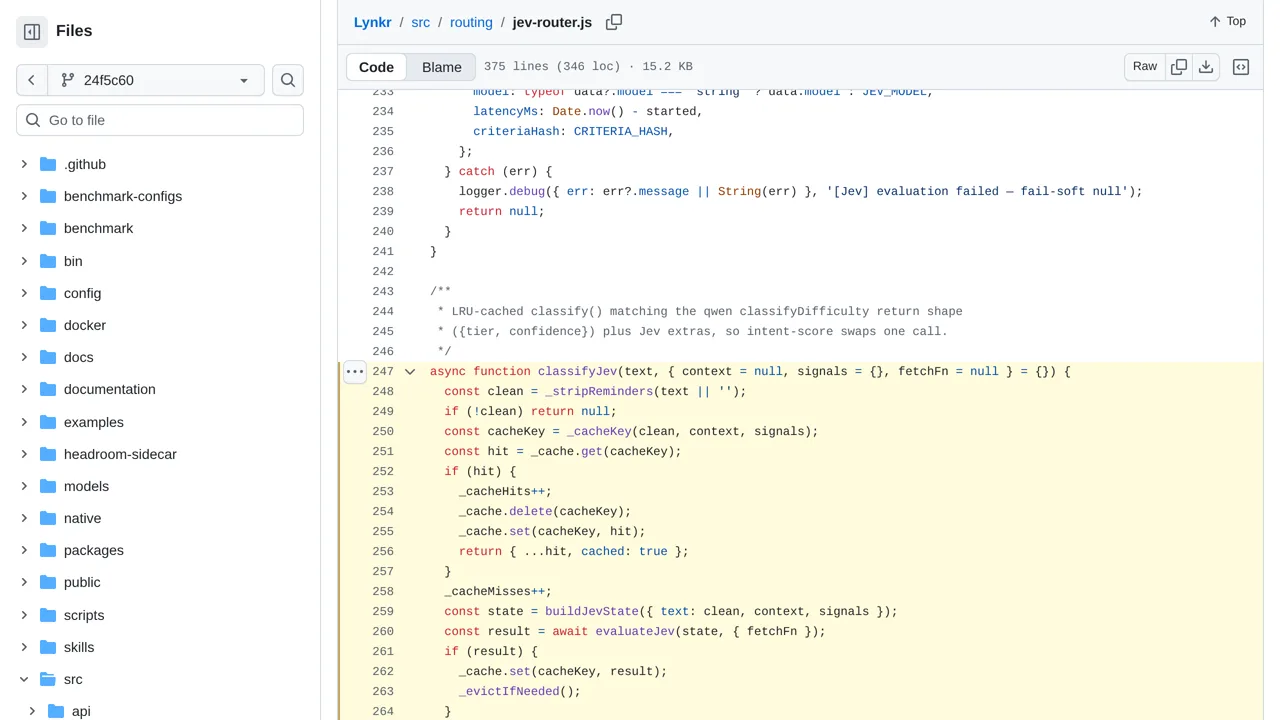The width and height of the screenshot is (1280, 720).
Task: Go to src breadcrumb link
Action: coord(421,22)
